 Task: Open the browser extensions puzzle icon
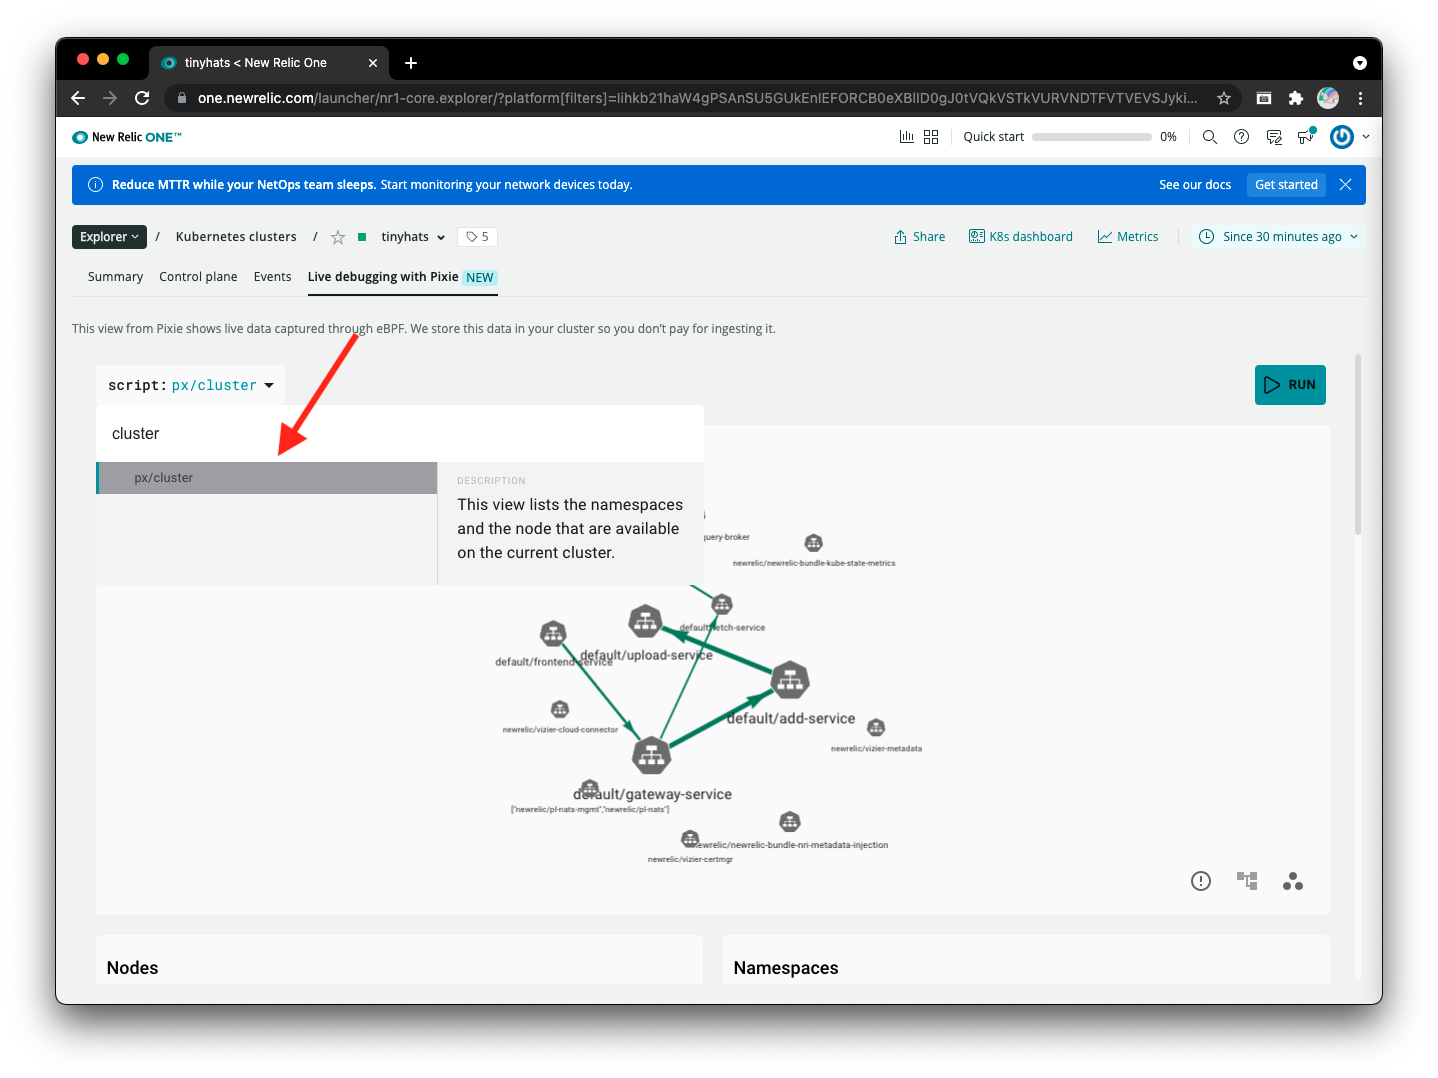pyautogui.click(x=1295, y=98)
